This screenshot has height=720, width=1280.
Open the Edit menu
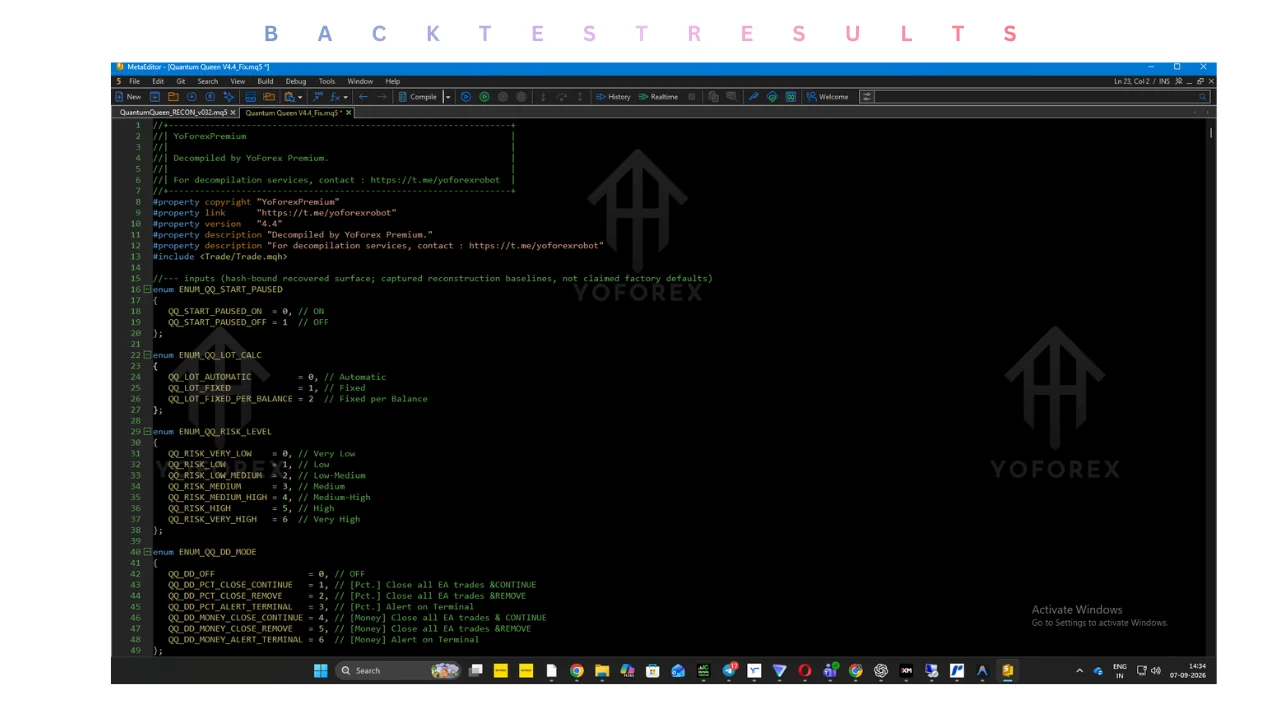pos(158,81)
